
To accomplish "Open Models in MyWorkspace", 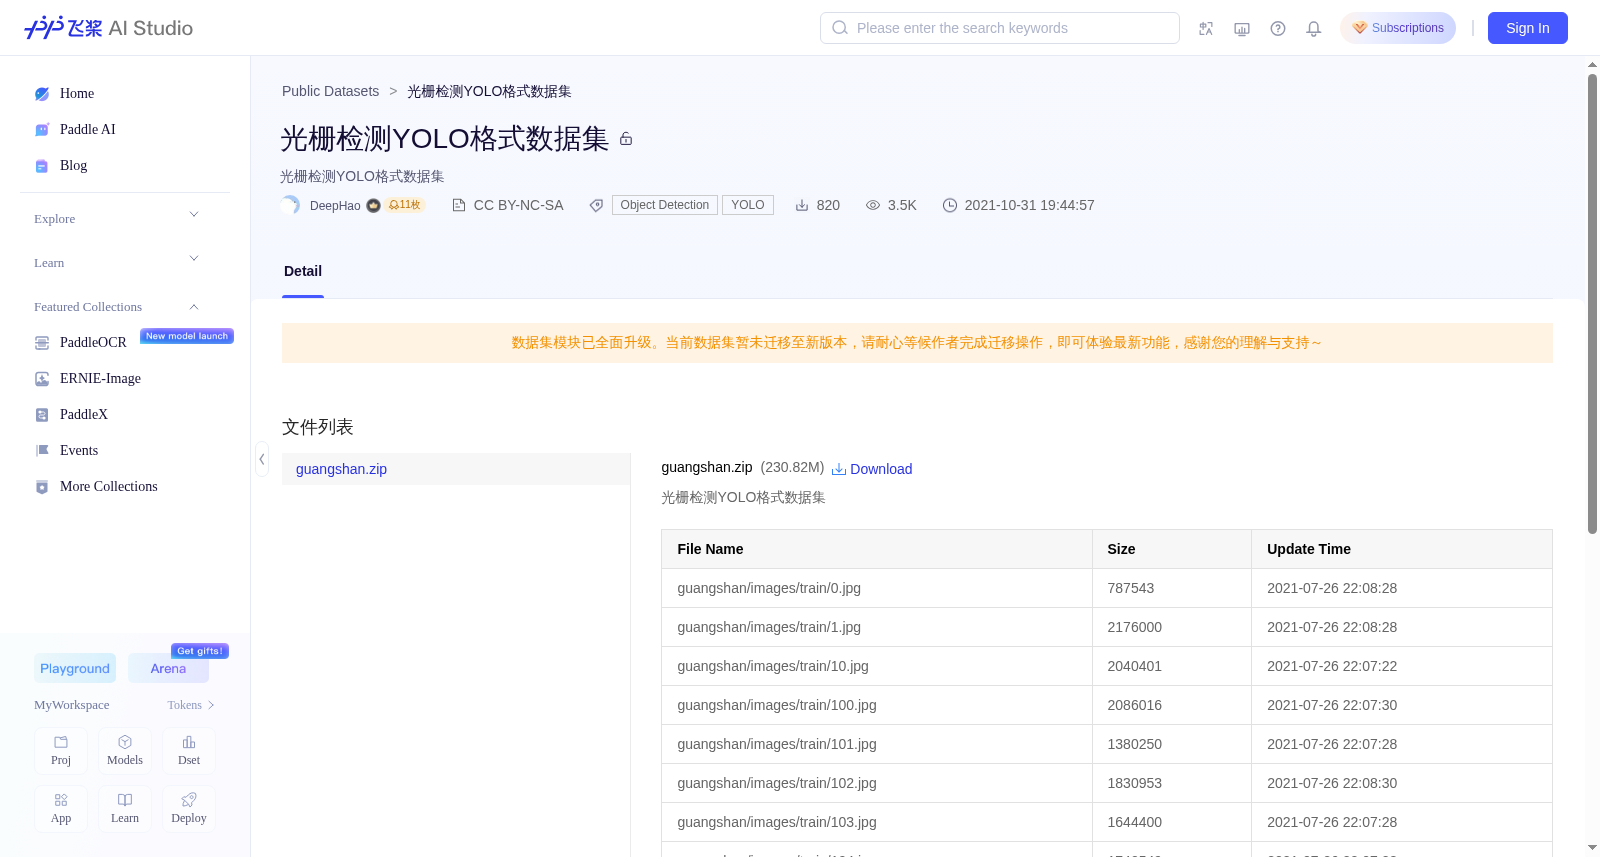I will pos(125,751).
